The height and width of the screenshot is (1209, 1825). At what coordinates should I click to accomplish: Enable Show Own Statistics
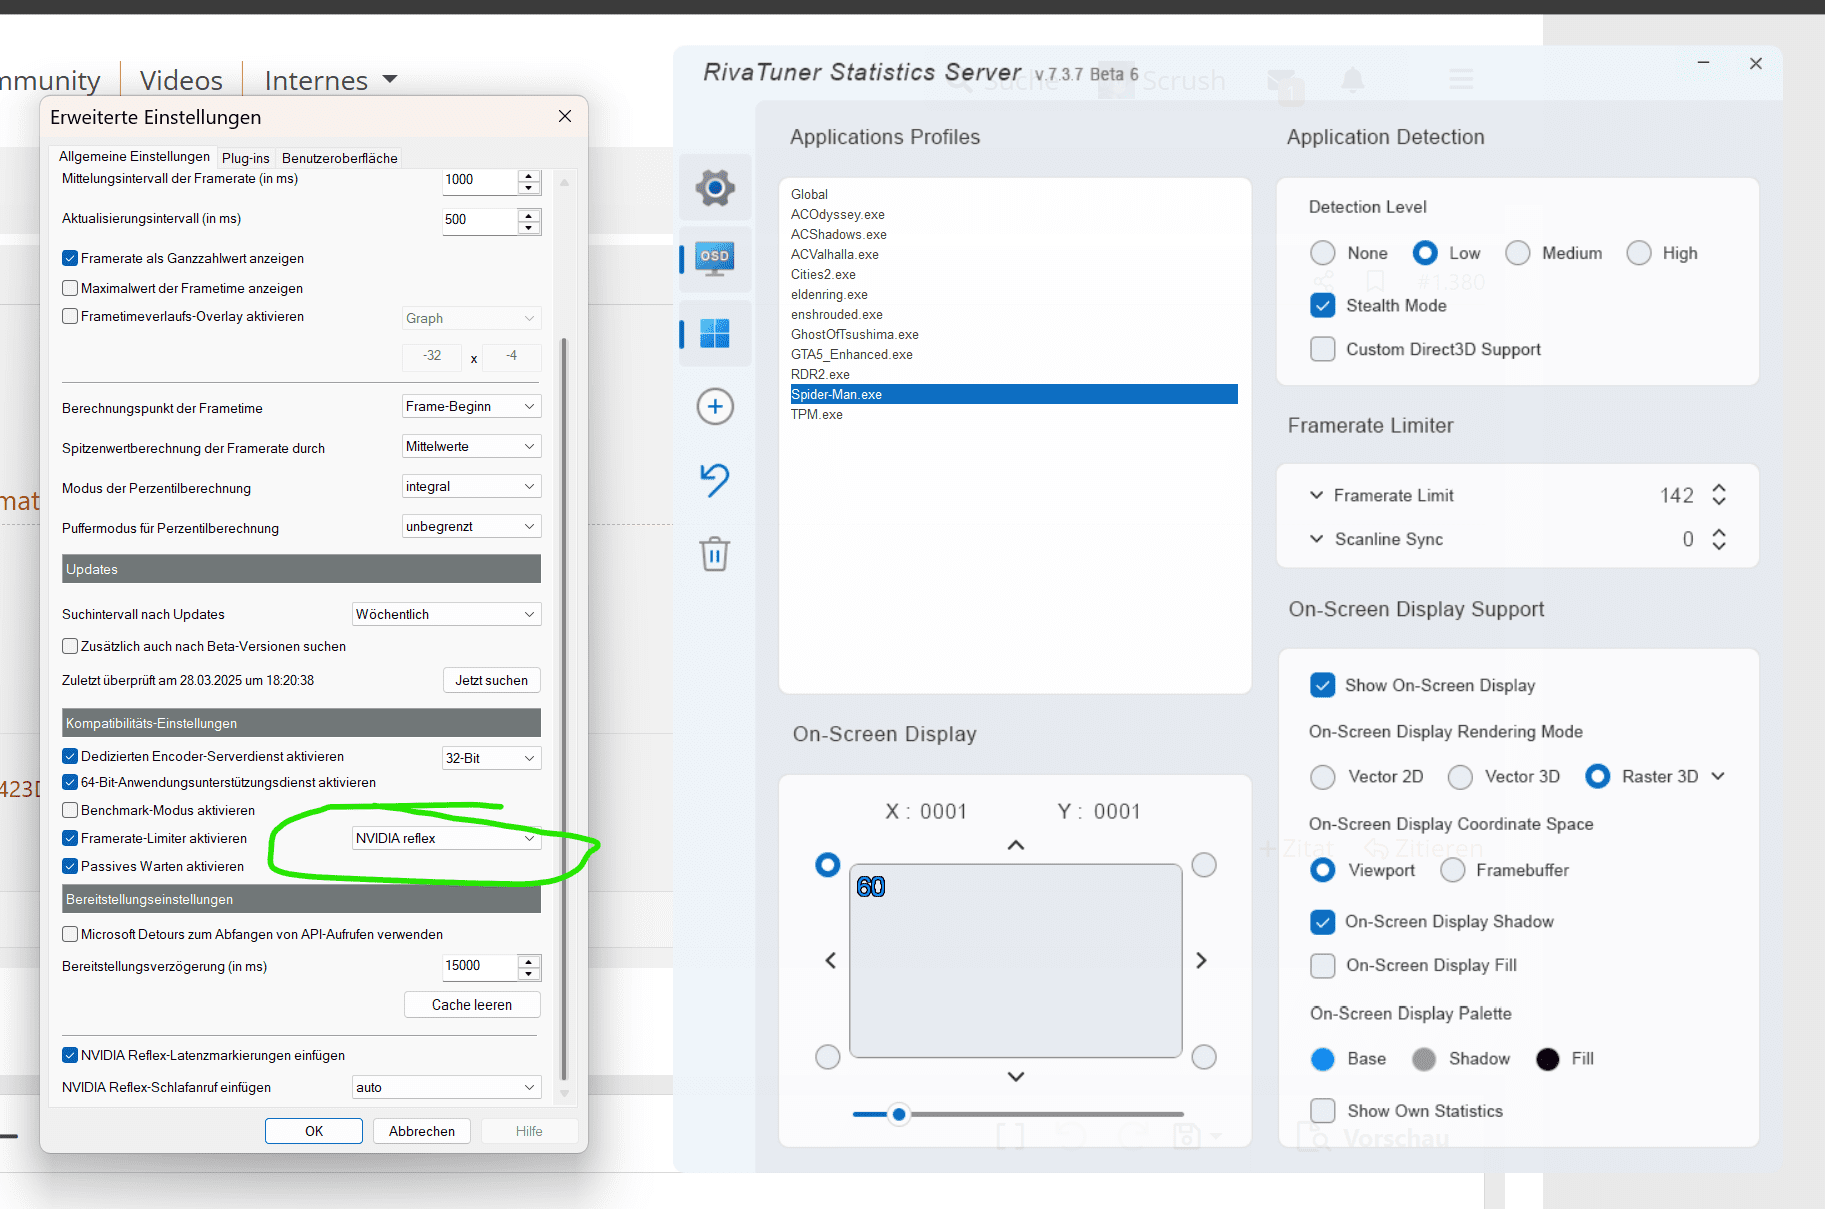click(1323, 1111)
